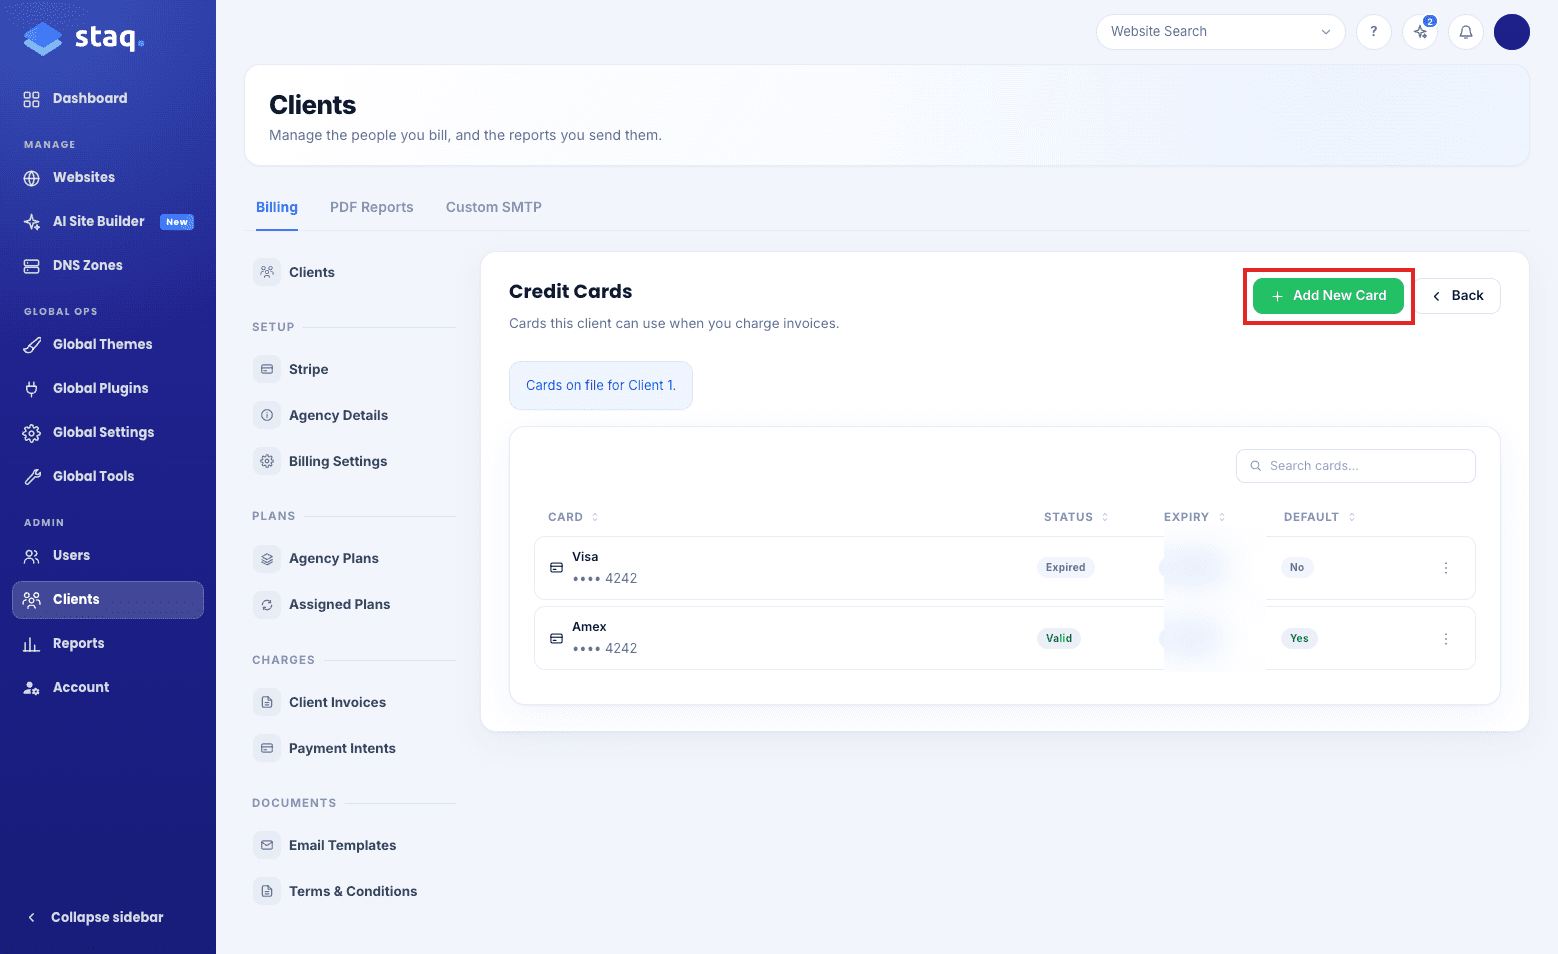Open Agency Plans link
The height and width of the screenshot is (954, 1558).
pyautogui.click(x=334, y=558)
